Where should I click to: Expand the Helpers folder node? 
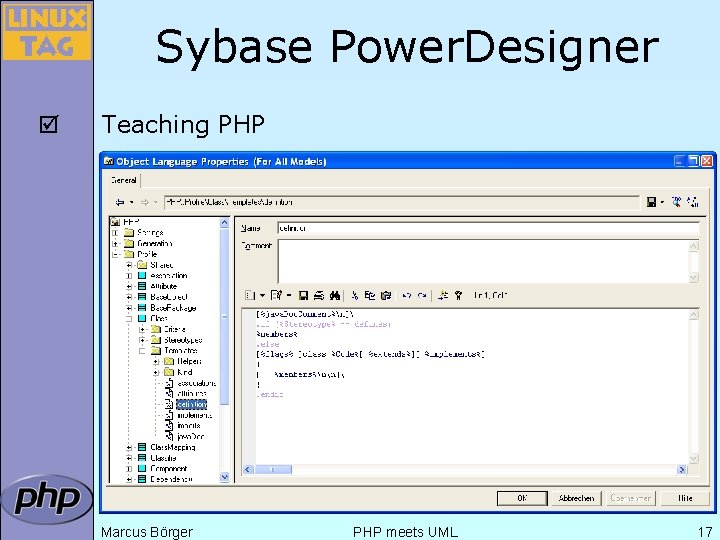156,361
